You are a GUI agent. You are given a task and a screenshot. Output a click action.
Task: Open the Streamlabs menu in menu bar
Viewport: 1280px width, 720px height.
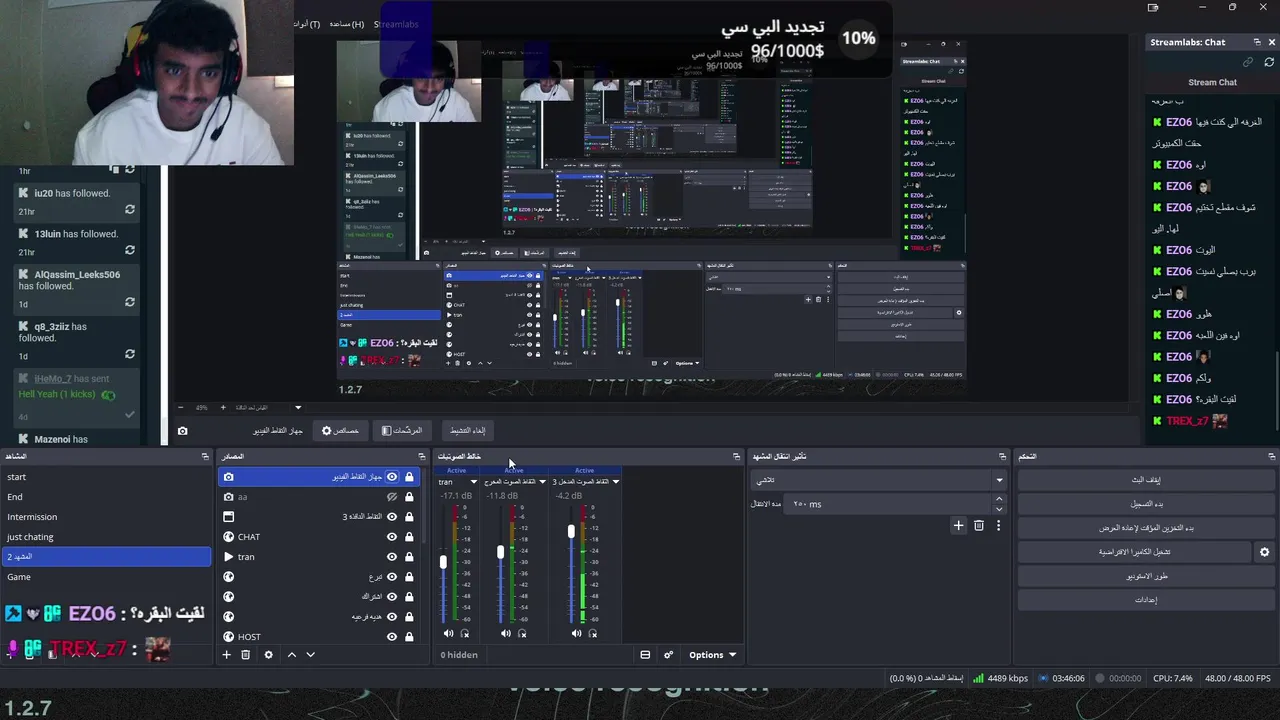396,24
